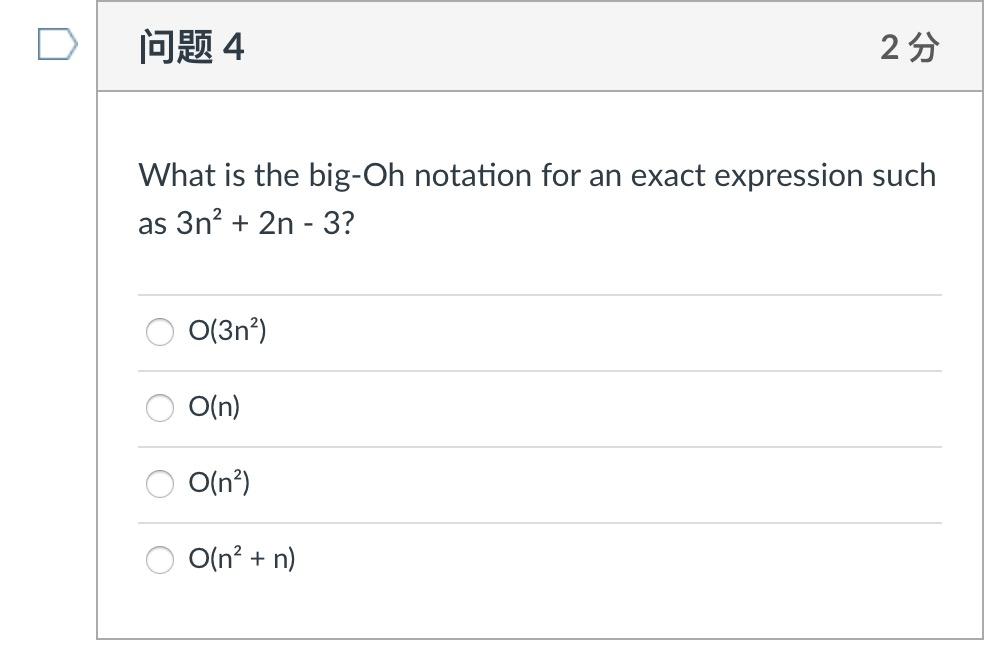This screenshot has width=1000, height=648.
Task: Click the O(n) answer label text
Action: point(214,406)
